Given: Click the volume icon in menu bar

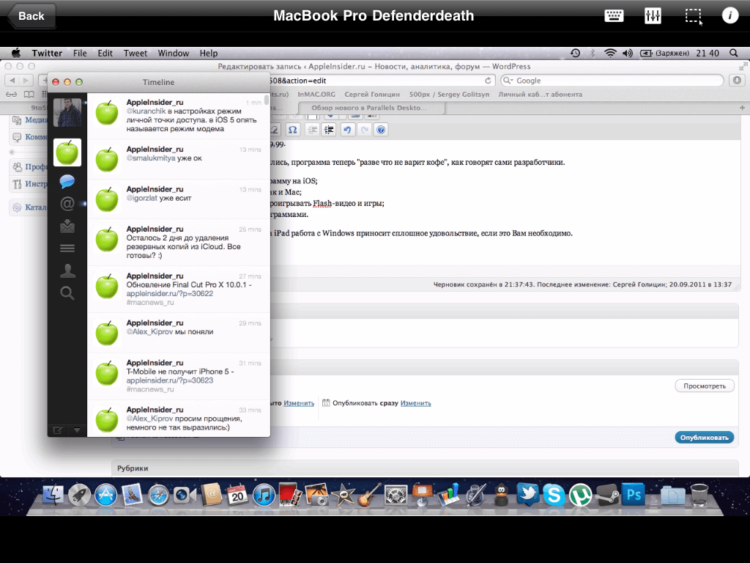Looking at the screenshot, I should [x=628, y=53].
